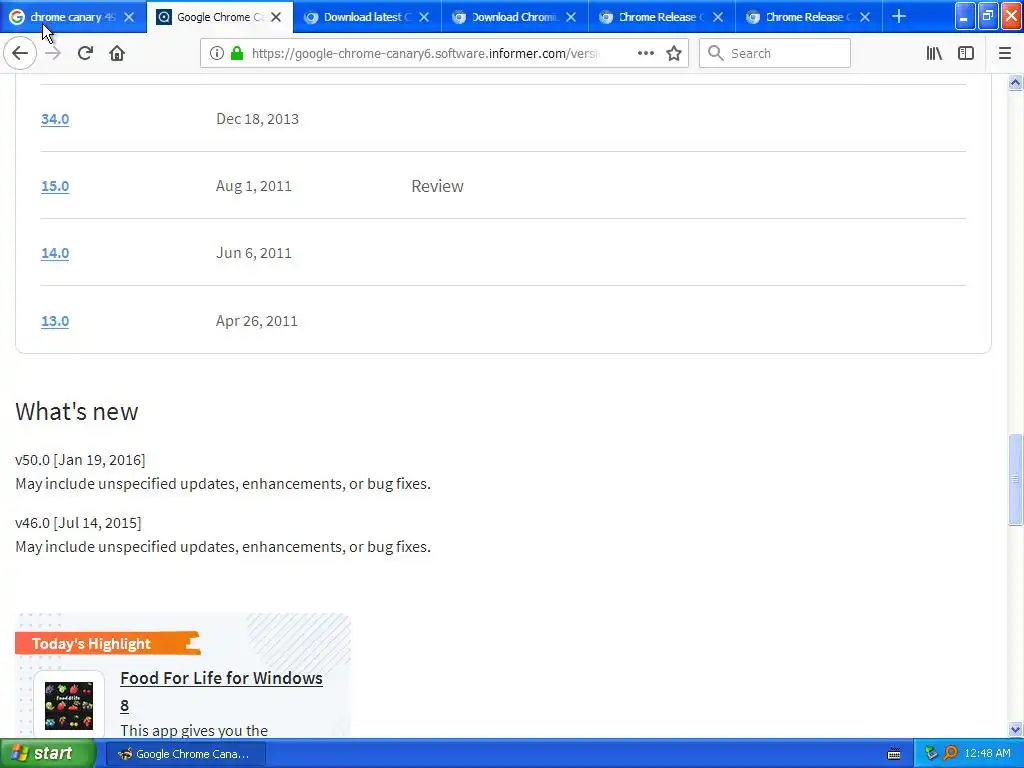The image size is (1024, 768).
Task: Reload the current page
Action: click(x=85, y=53)
